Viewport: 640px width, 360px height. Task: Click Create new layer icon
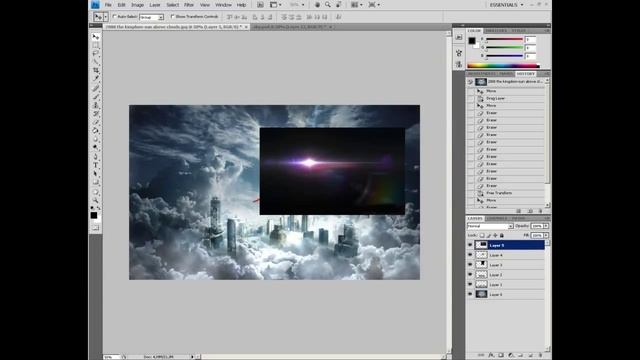(x=530, y=355)
